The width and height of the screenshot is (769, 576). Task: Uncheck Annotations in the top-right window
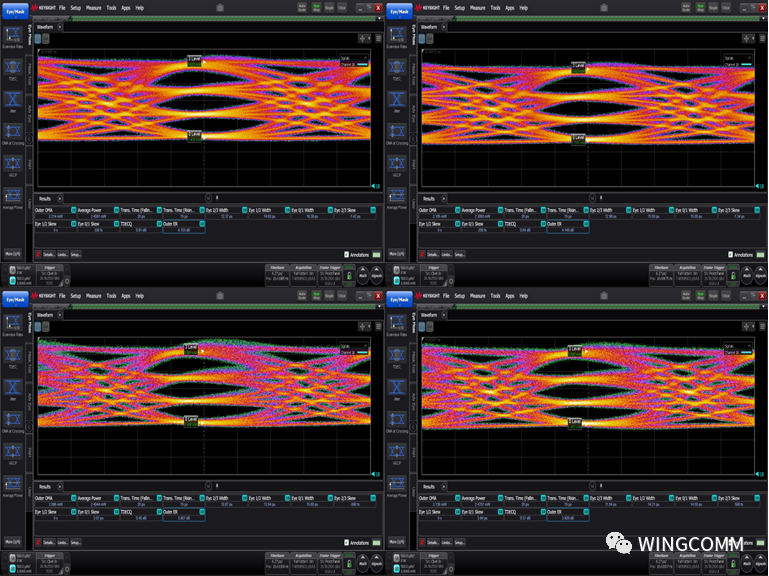click(x=730, y=254)
